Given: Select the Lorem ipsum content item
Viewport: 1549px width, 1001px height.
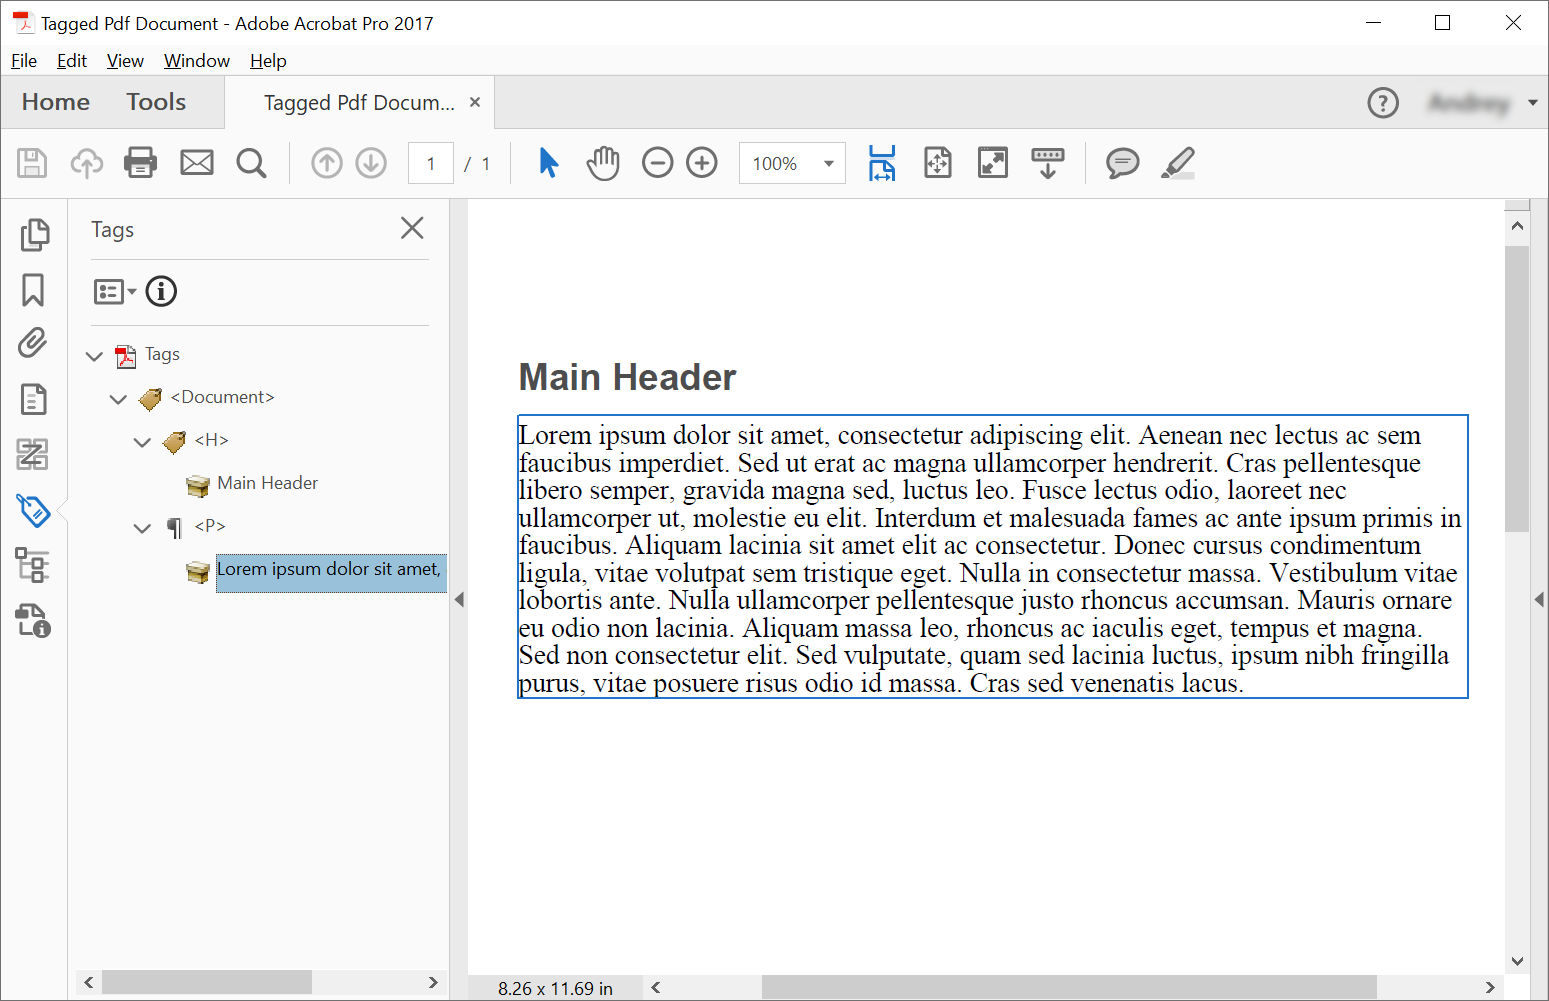Looking at the screenshot, I should point(331,573).
